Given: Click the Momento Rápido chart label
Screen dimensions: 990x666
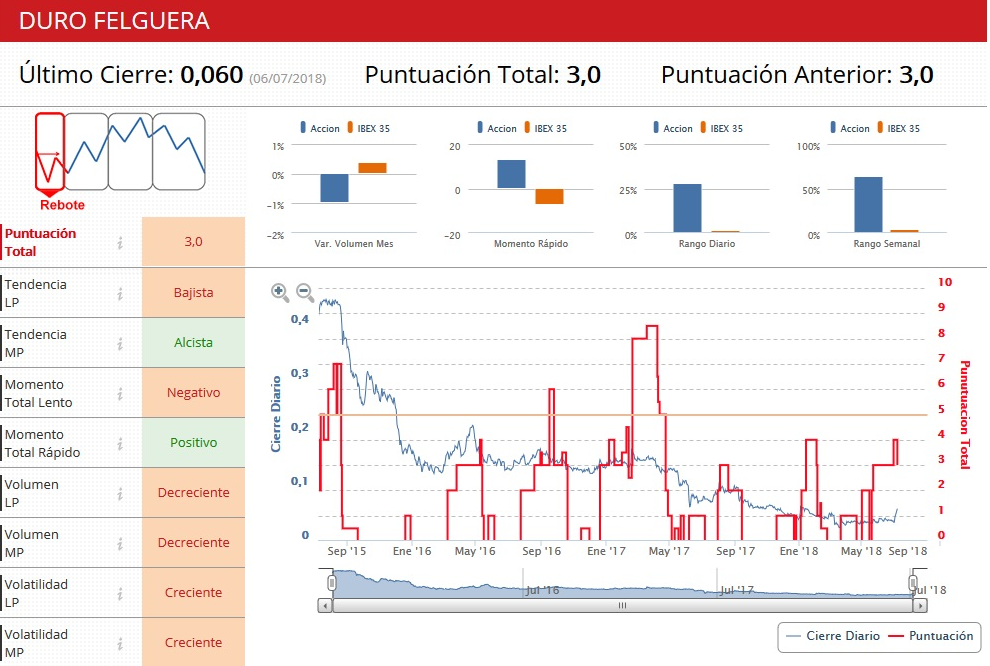Looking at the screenshot, I should tap(531, 244).
